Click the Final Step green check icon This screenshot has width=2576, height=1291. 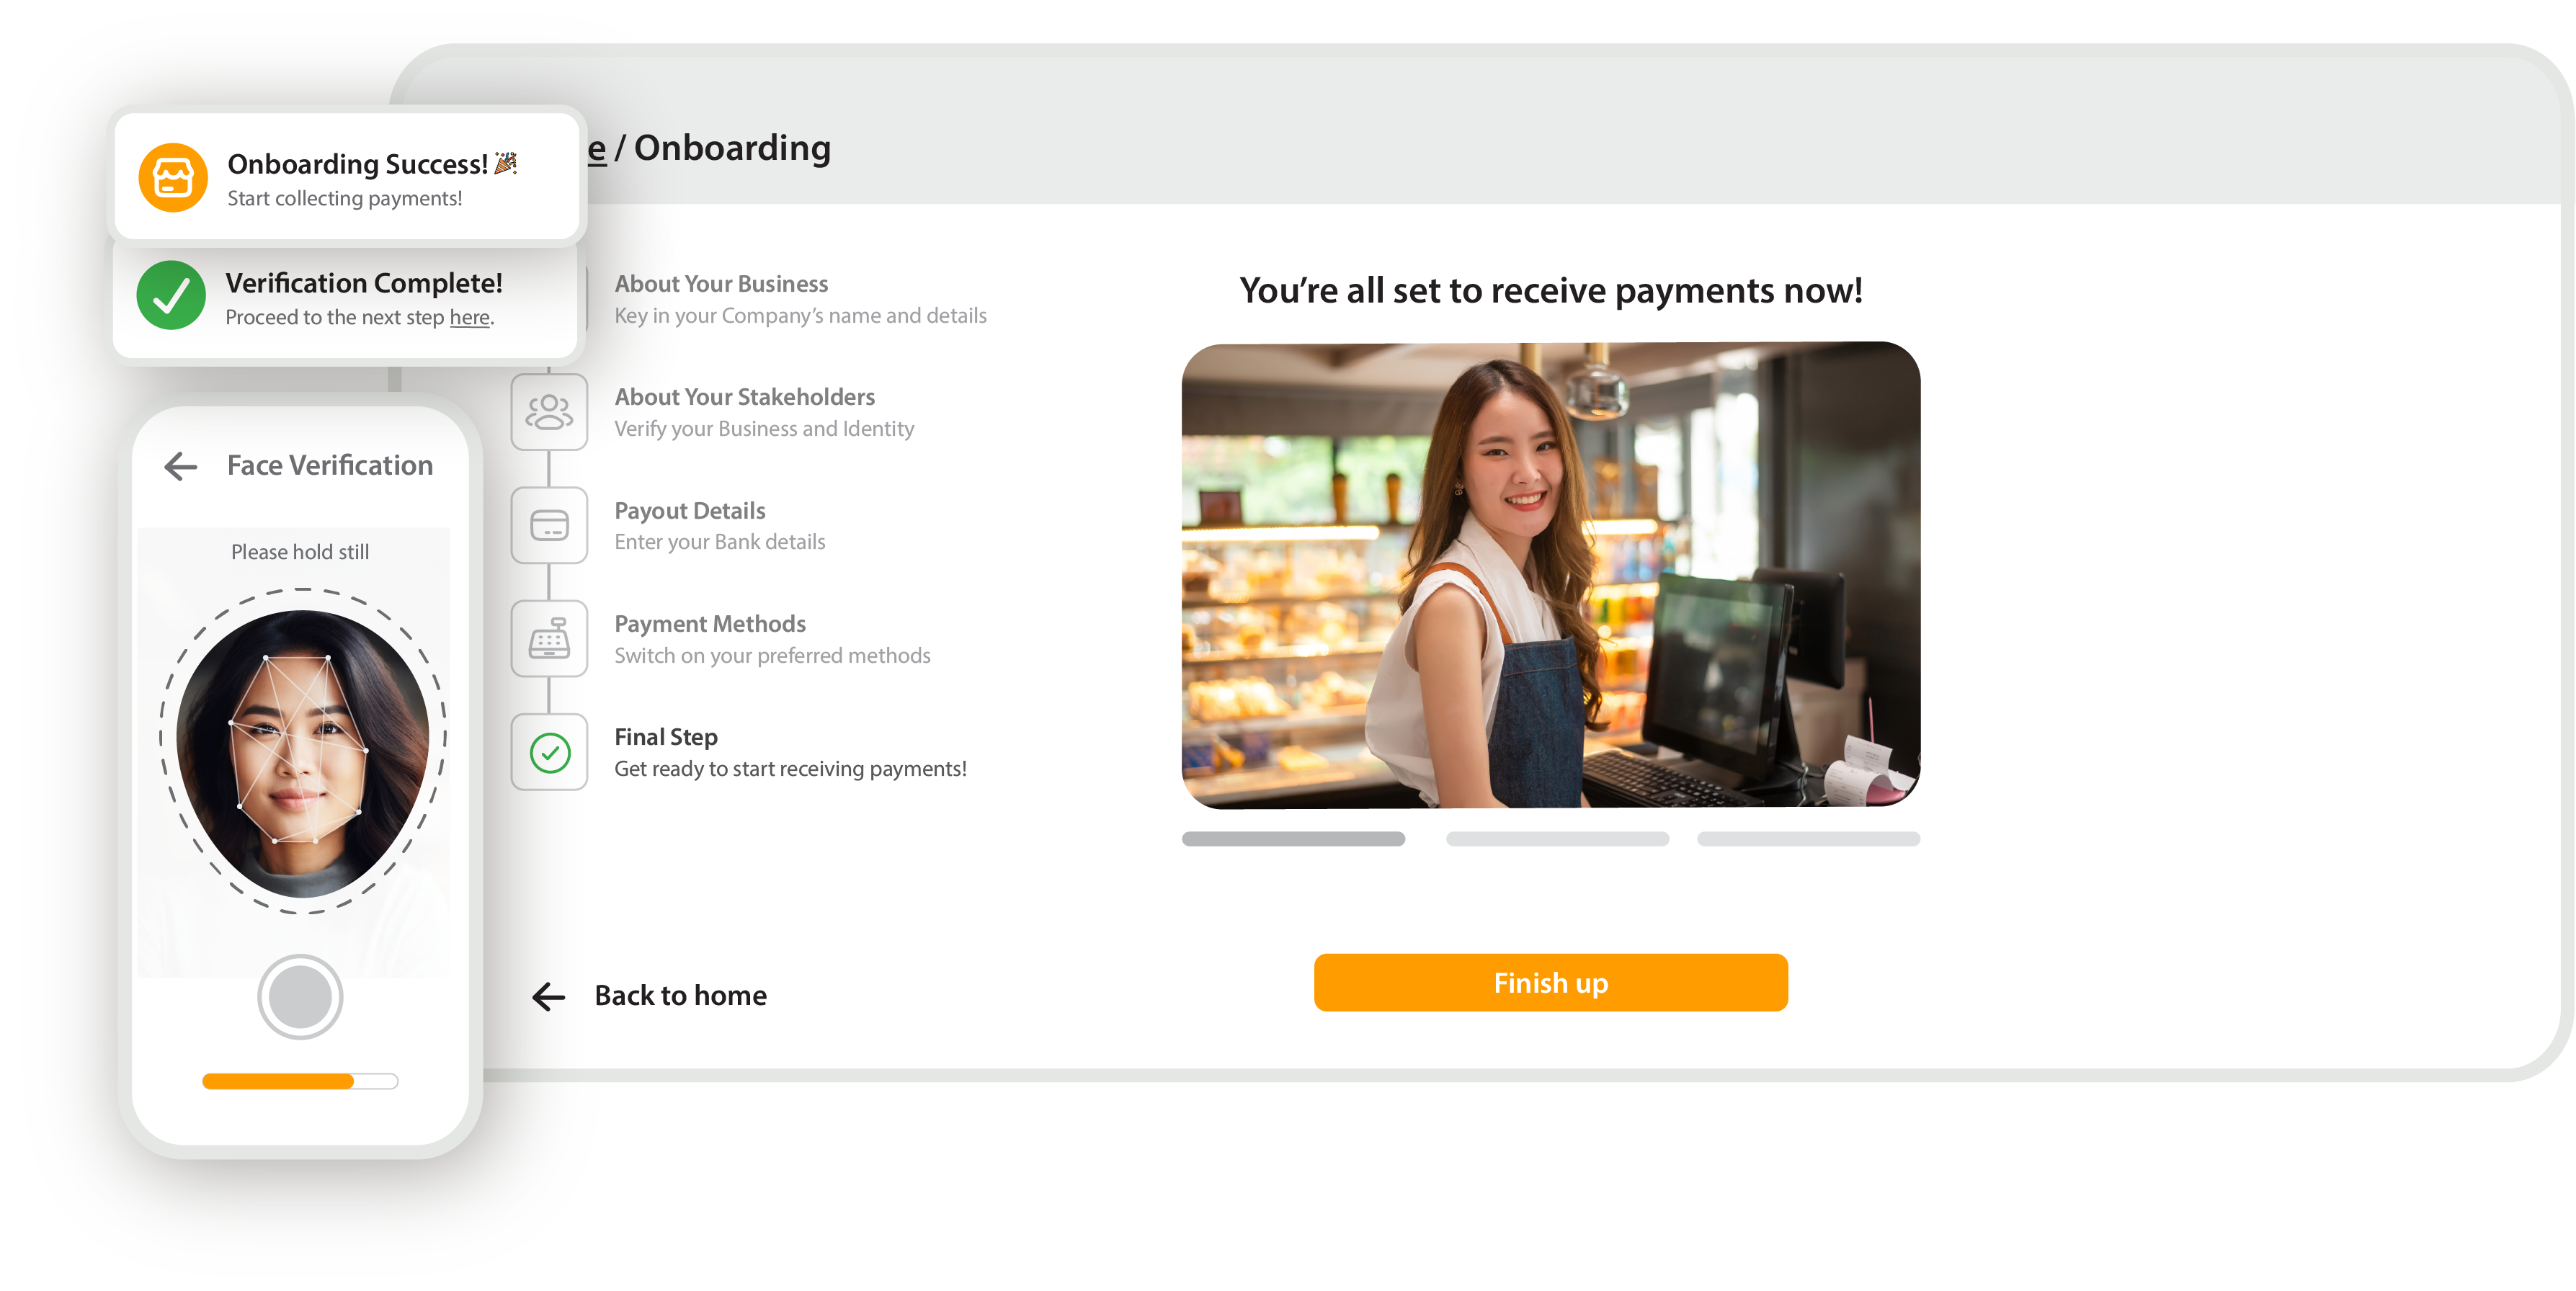pyautogui.click(x=549, y=752)
